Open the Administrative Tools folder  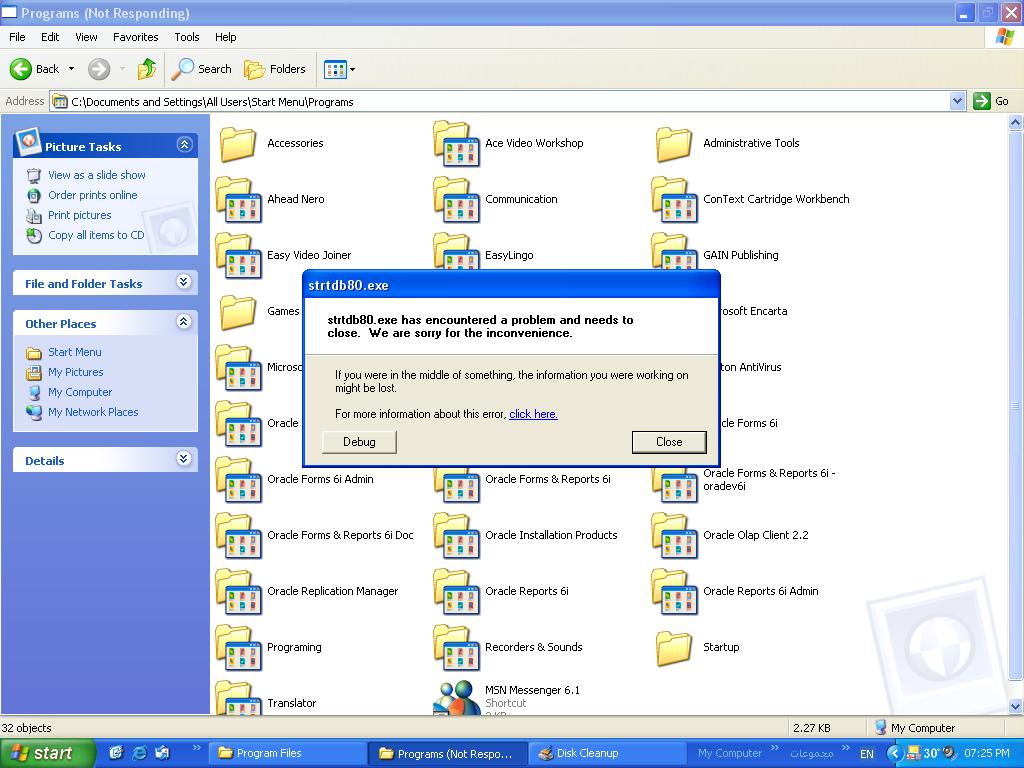click(673, 144)
